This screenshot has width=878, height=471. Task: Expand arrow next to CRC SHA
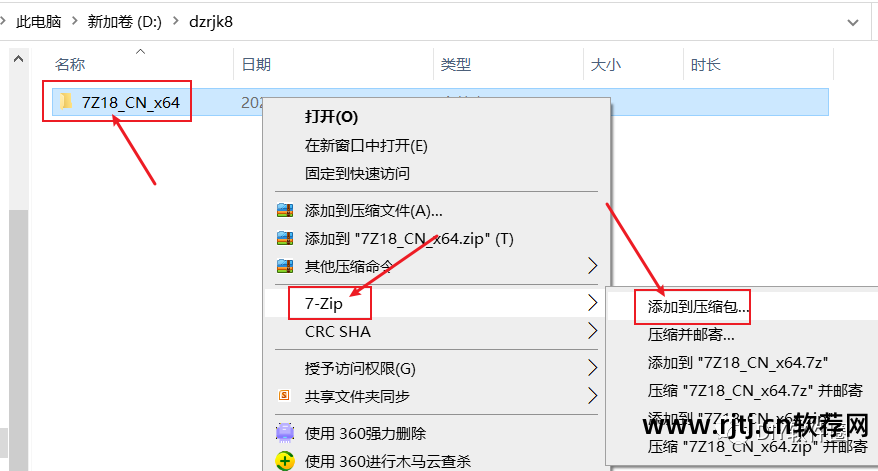pyautogui.click(x=592, y=331)
